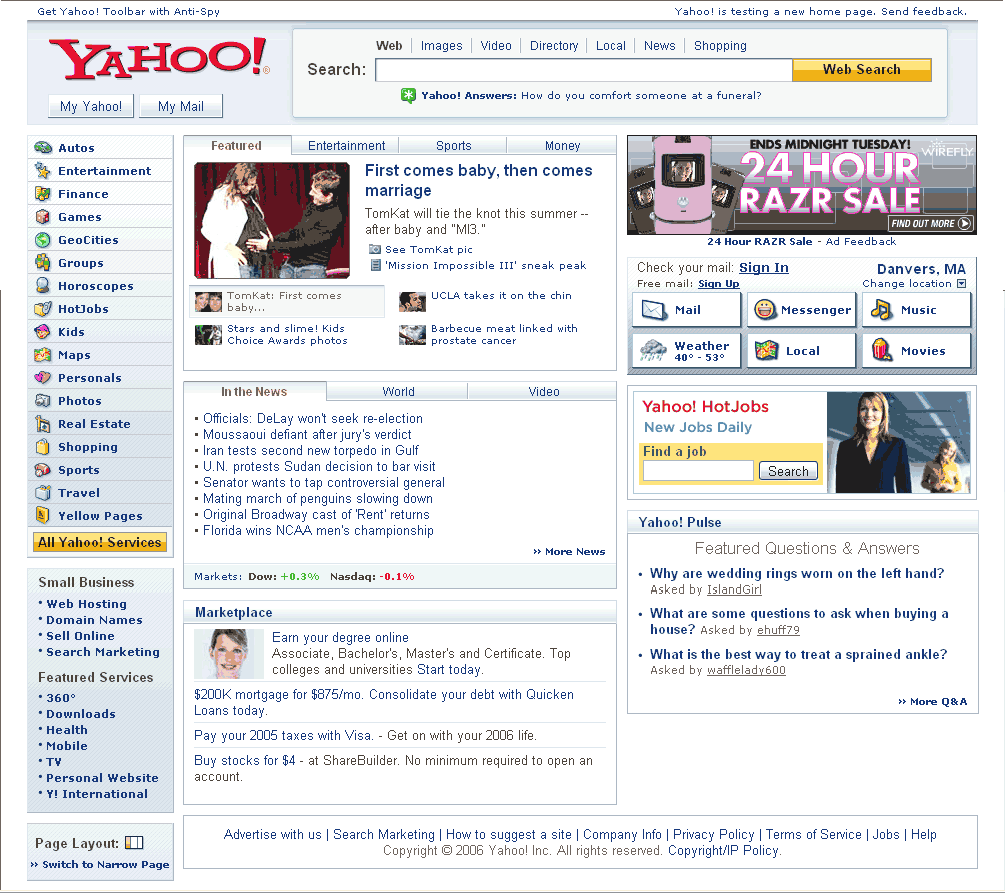Click the Find a job input field
1005x893 pixels.
pyautogui.click(x=698, y=471)
